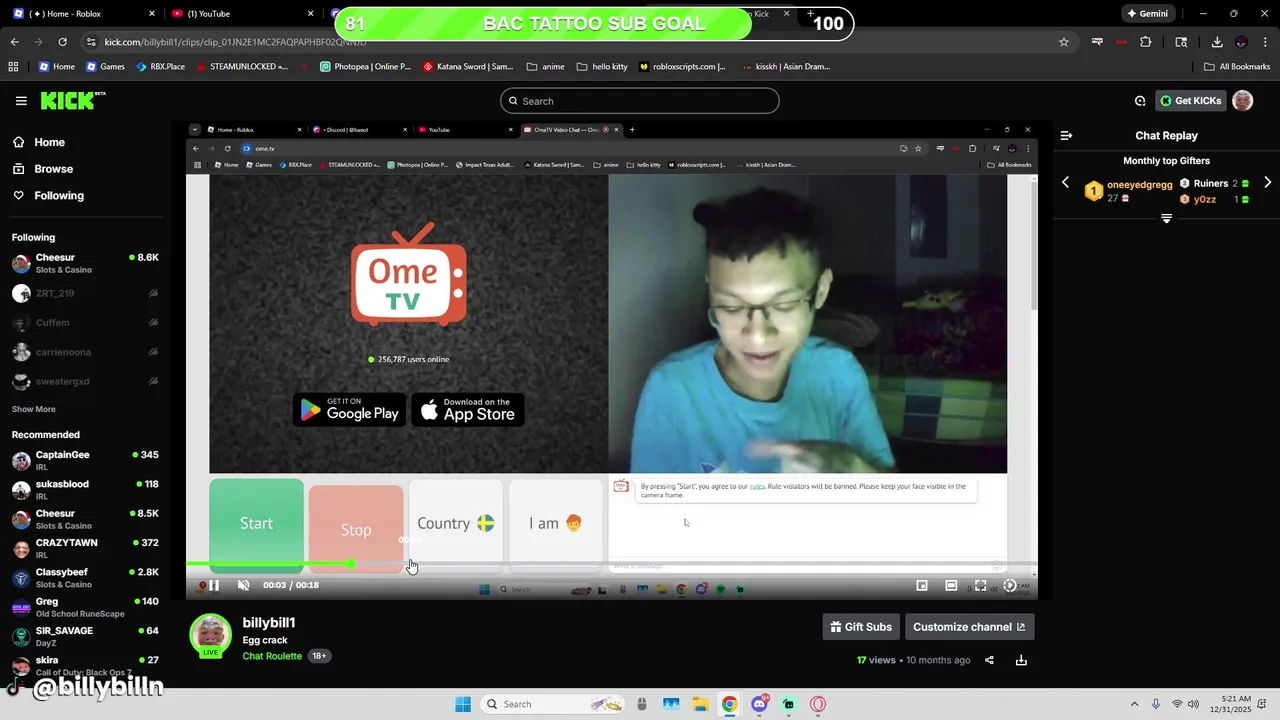Expand Show More under Following
1280x720 pixels.
(x=33, y=409)
